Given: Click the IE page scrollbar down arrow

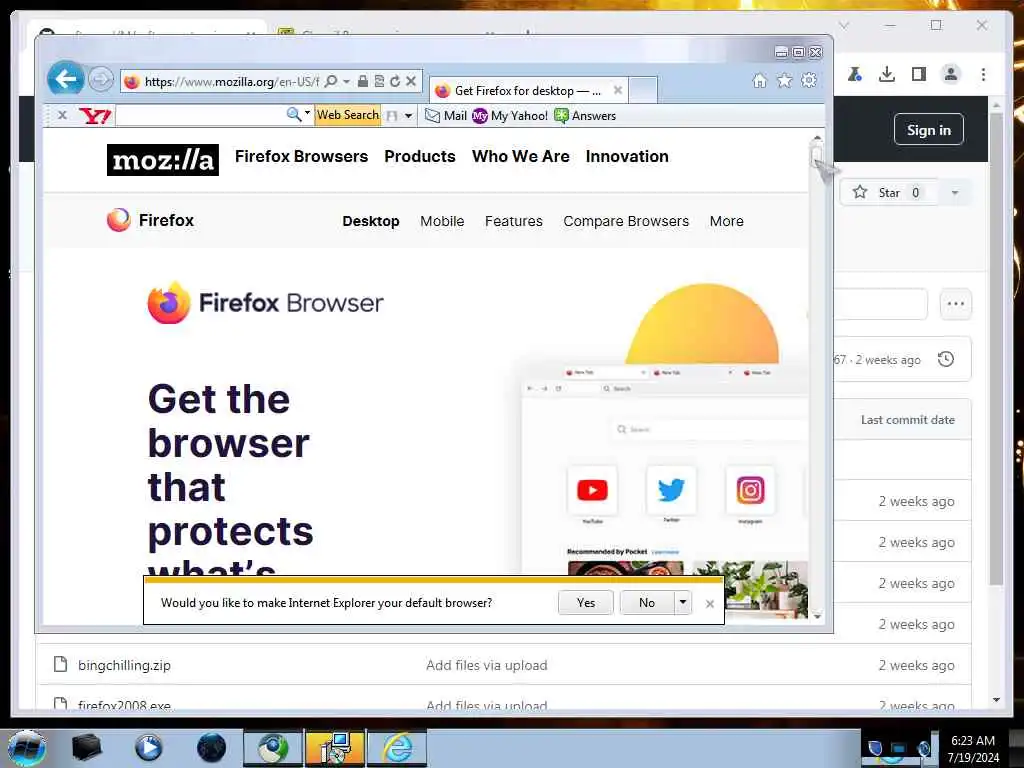Looking at the screenshot, I should tap(817, 615).
